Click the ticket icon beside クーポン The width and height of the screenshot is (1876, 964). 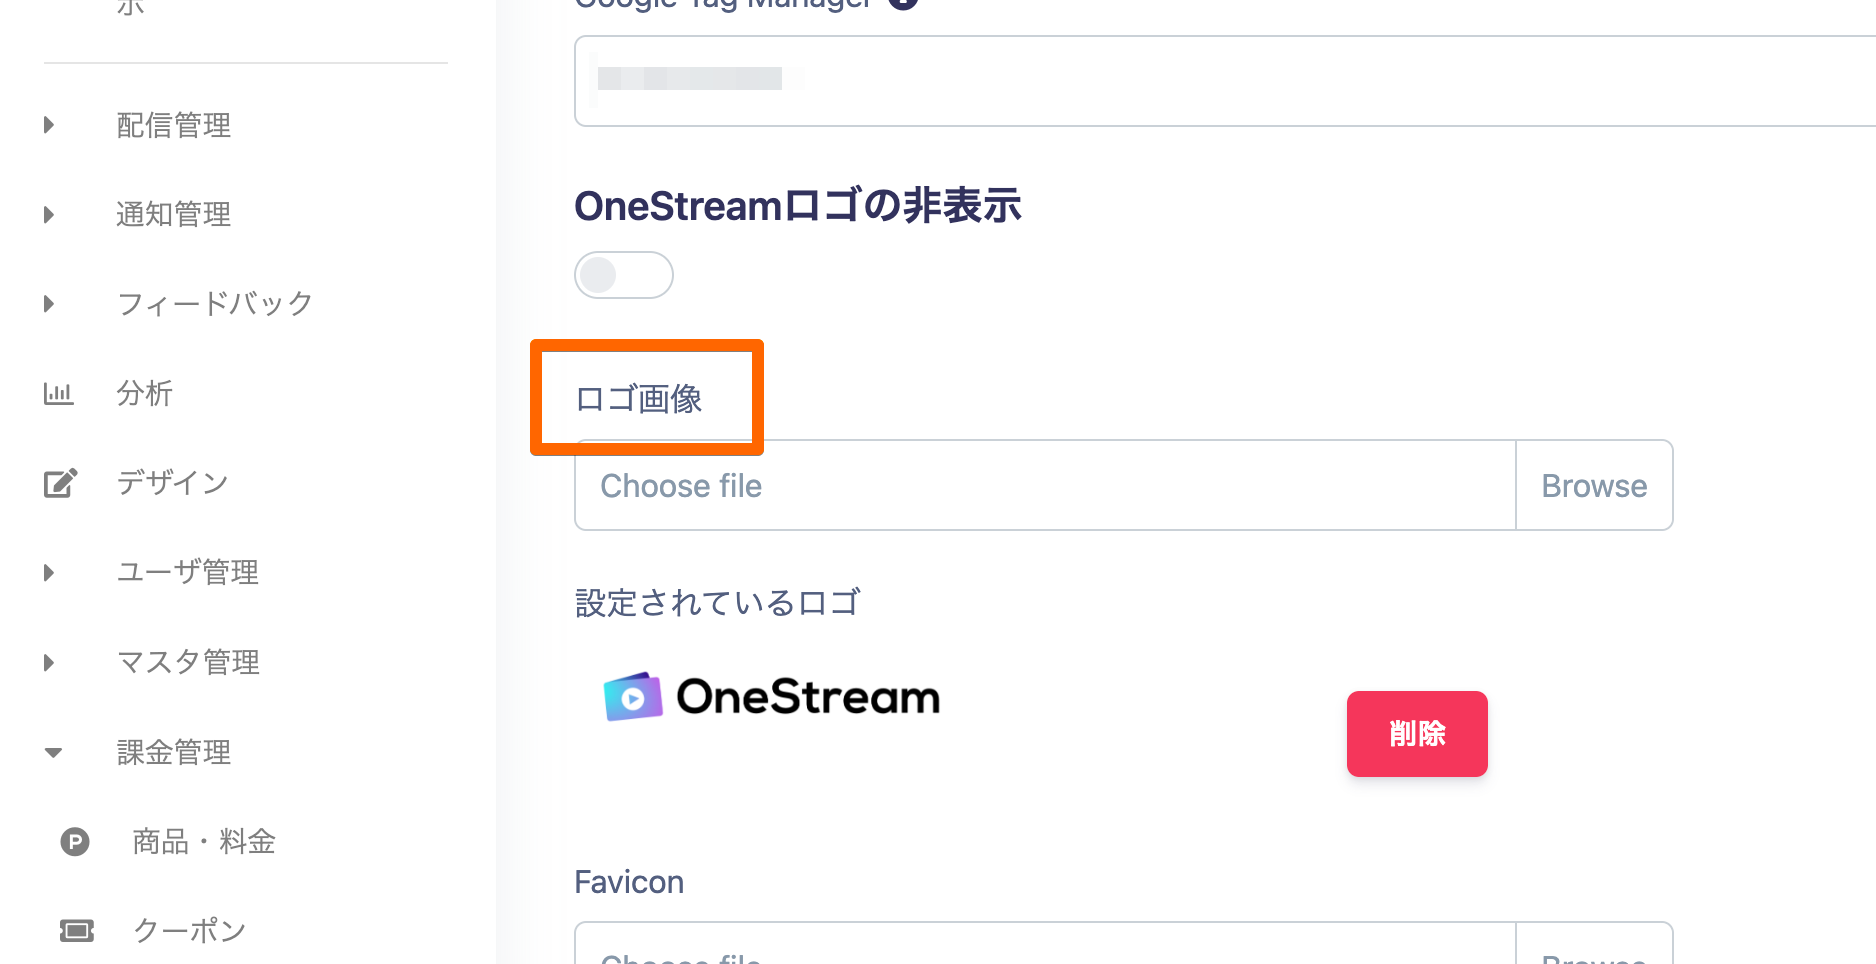(77, 931)
